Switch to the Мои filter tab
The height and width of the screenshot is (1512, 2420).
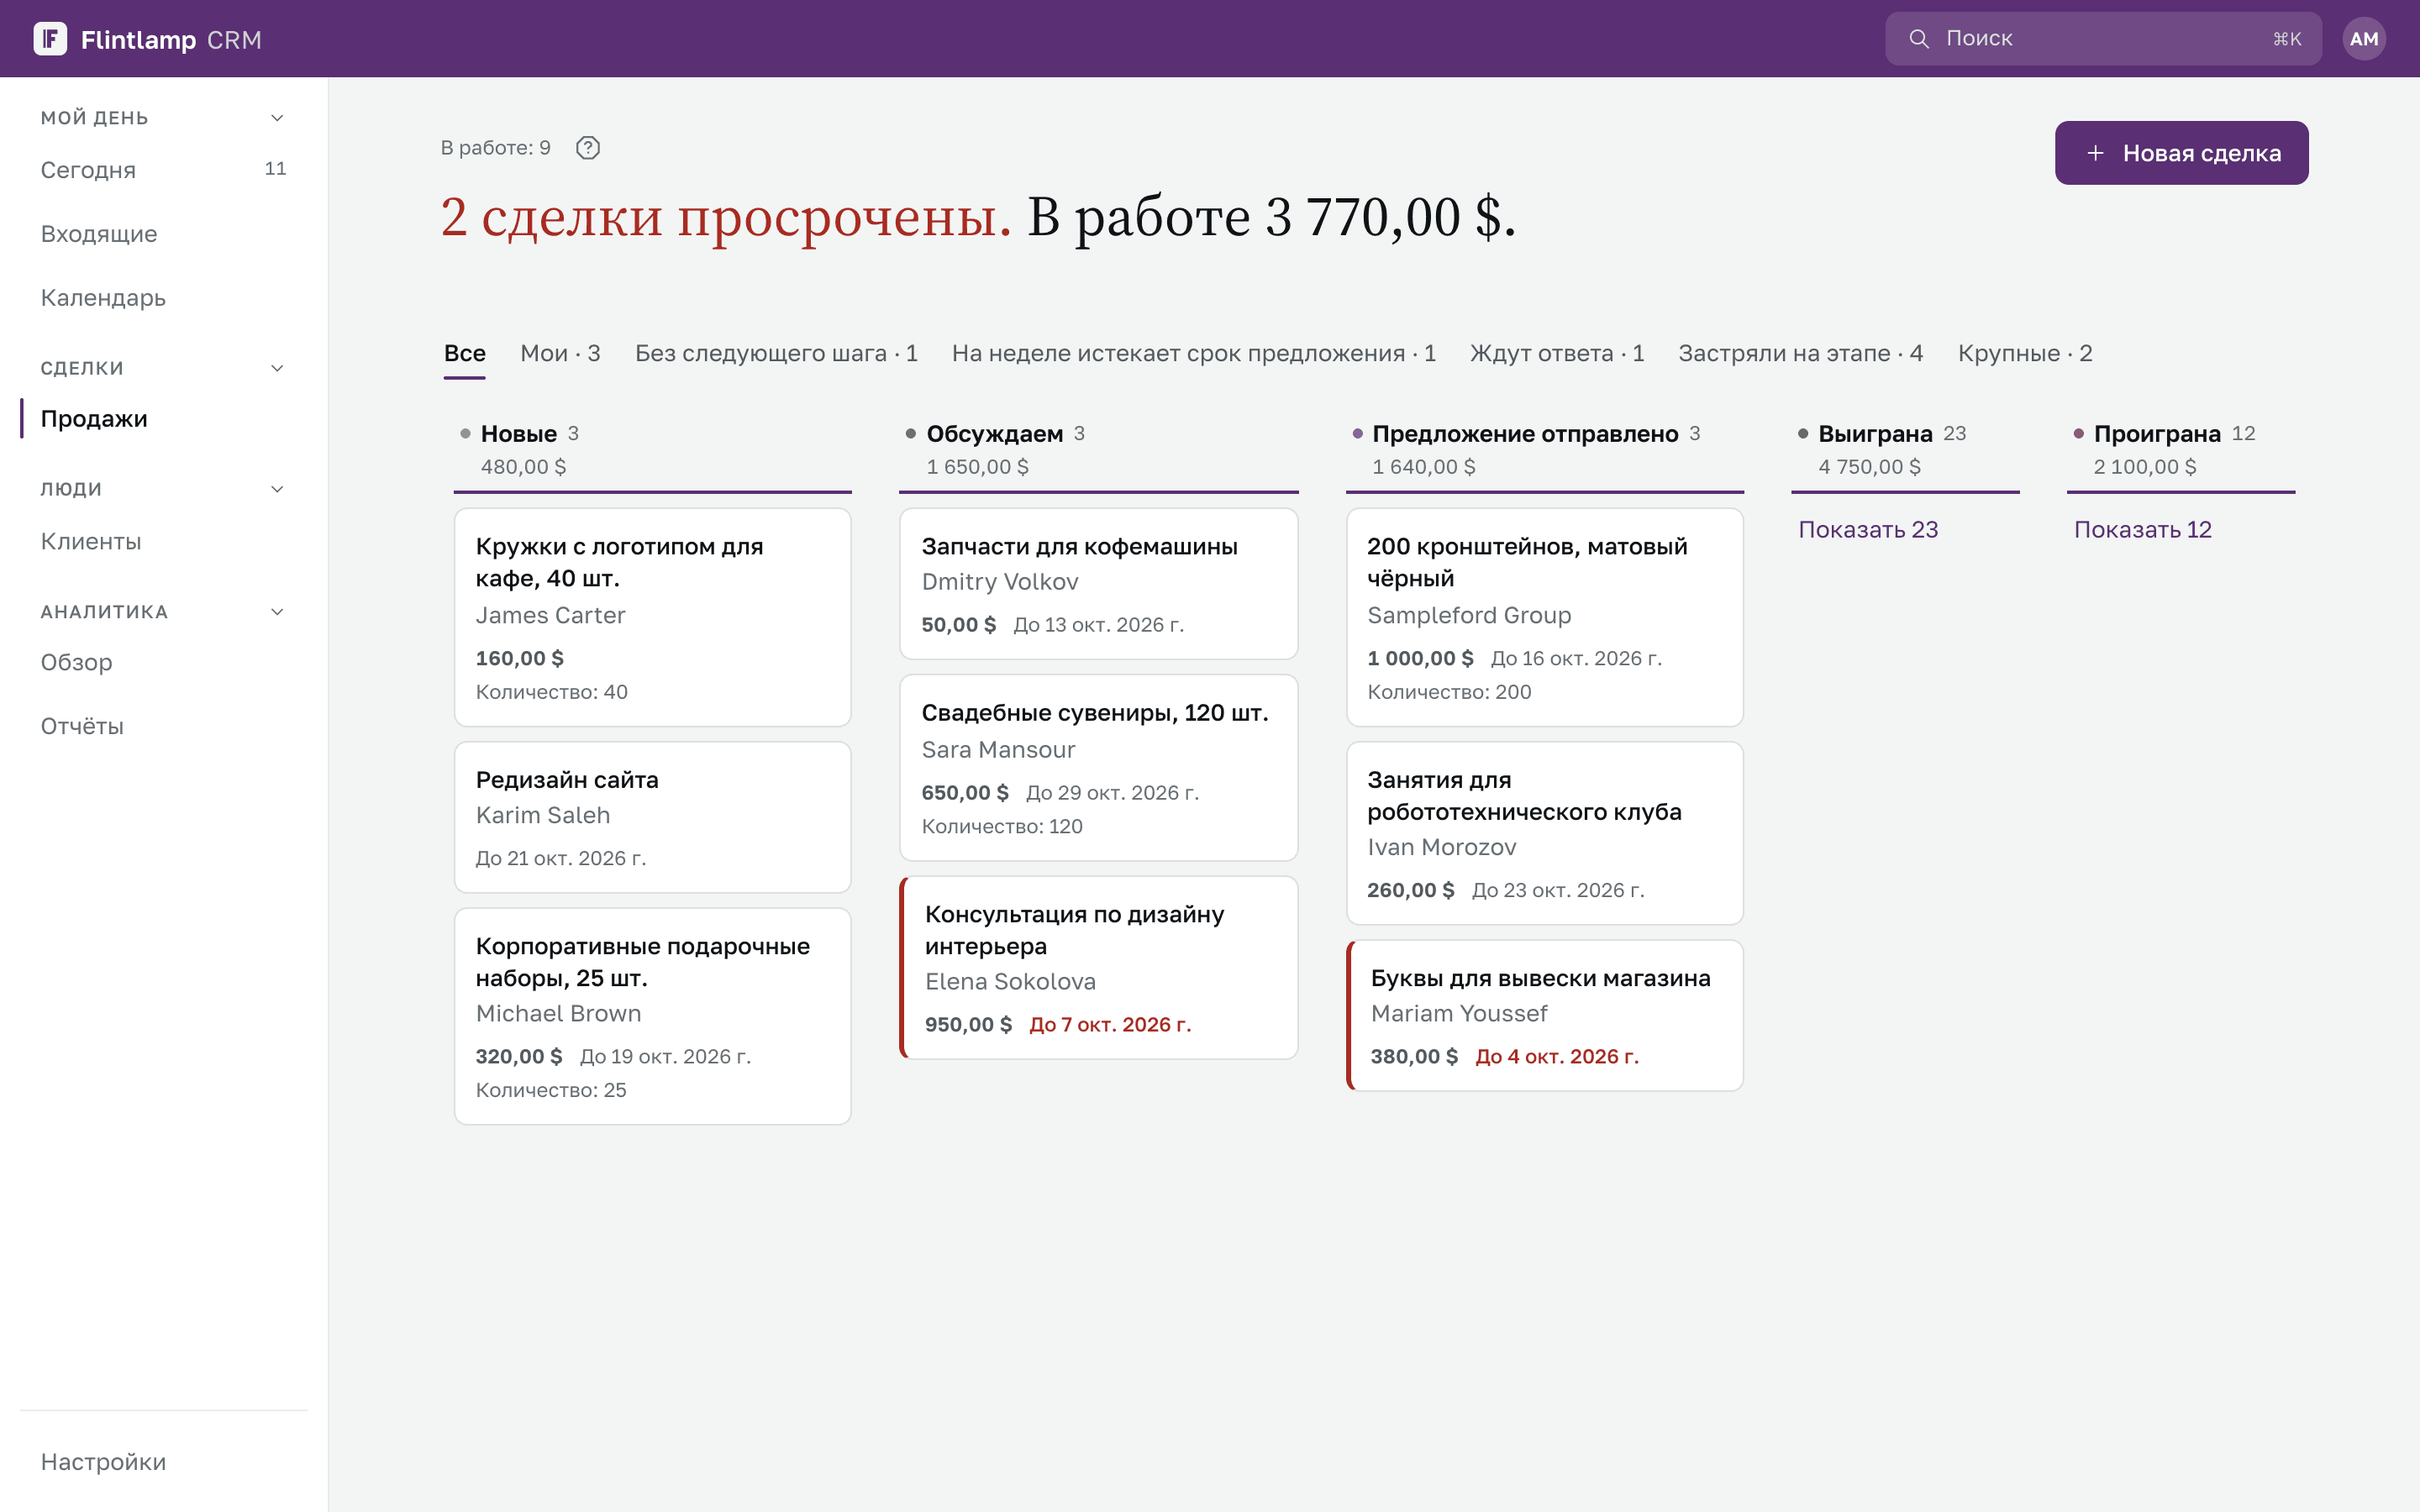click(x=560, y=353)
